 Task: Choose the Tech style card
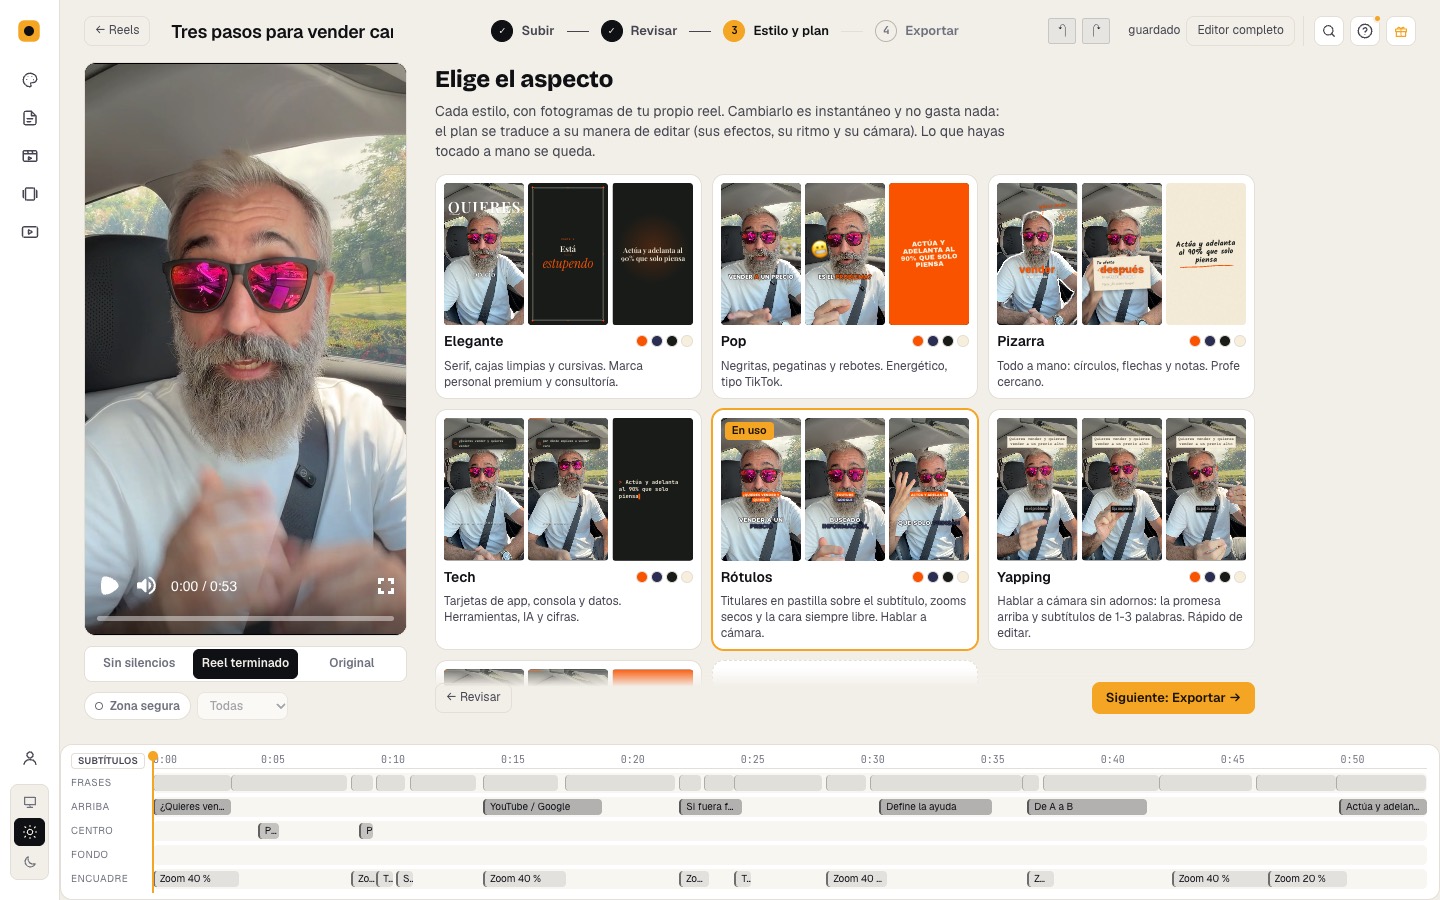pyautogui.click(x=568, y=530)
